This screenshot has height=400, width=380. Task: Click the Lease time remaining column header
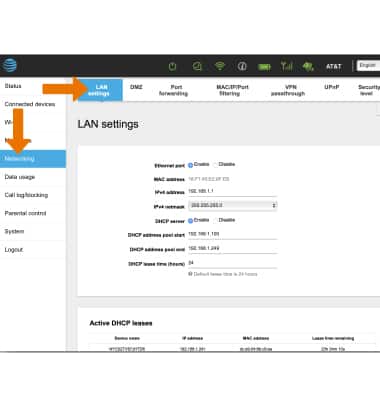(x=333, y=338)
